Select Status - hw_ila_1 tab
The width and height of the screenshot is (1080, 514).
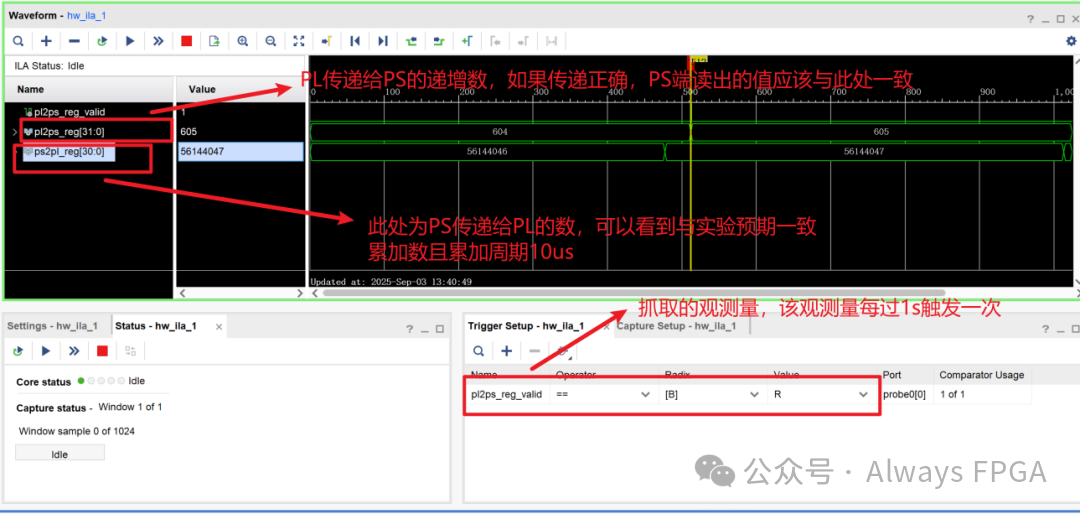pyautogui.click(x=156, y=326)
